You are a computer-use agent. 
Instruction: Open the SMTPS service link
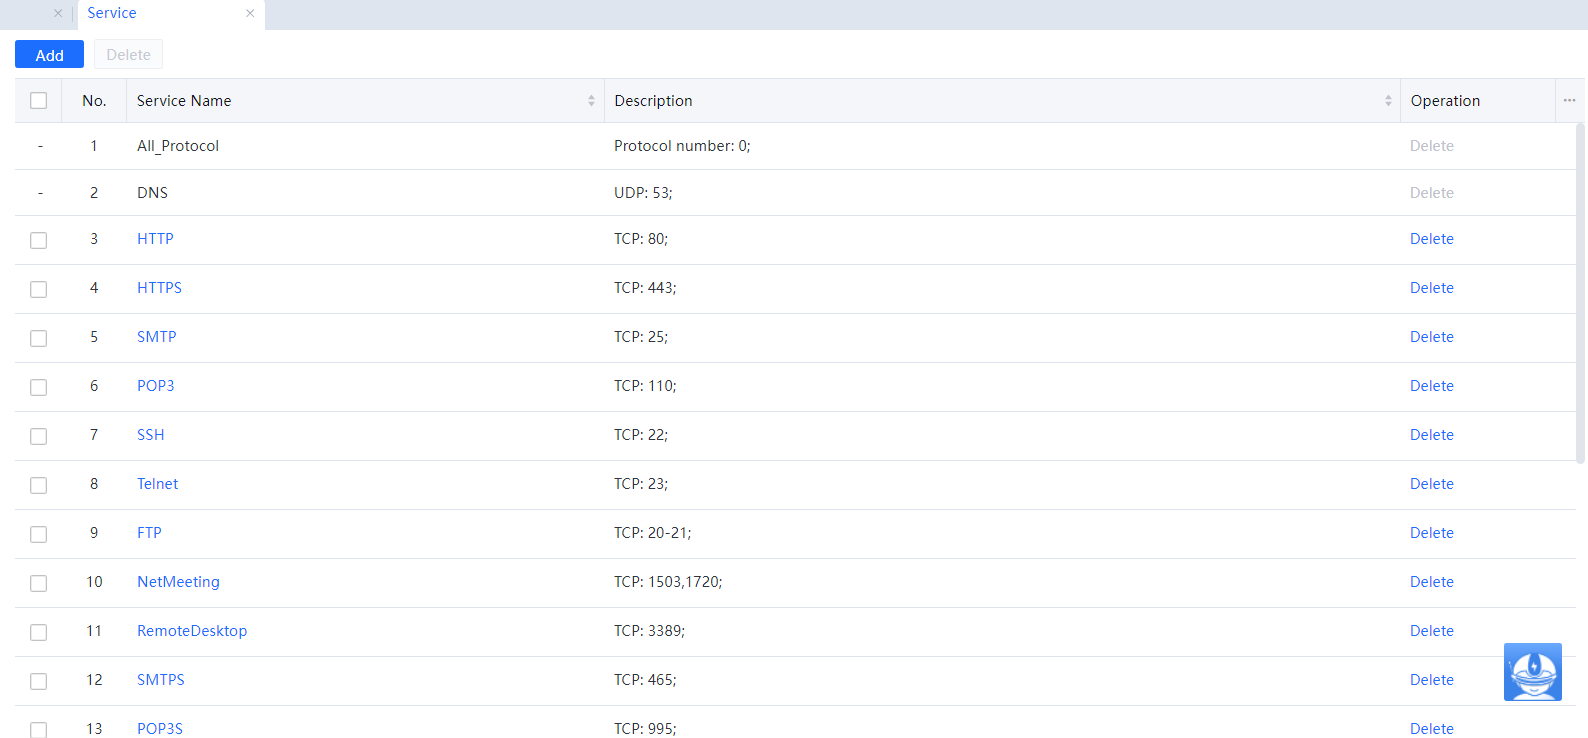coord(160,680)
